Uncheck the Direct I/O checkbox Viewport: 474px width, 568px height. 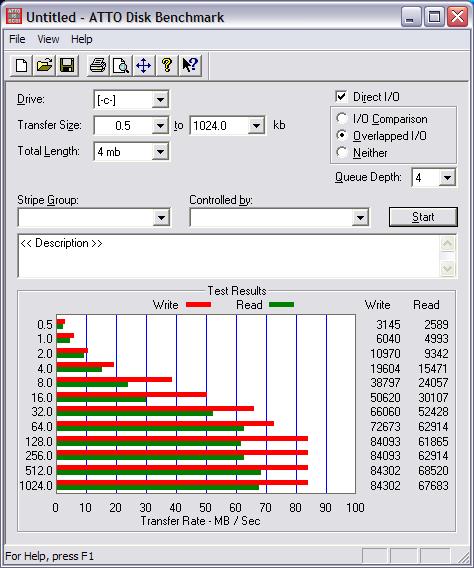(x=341, y=96)
